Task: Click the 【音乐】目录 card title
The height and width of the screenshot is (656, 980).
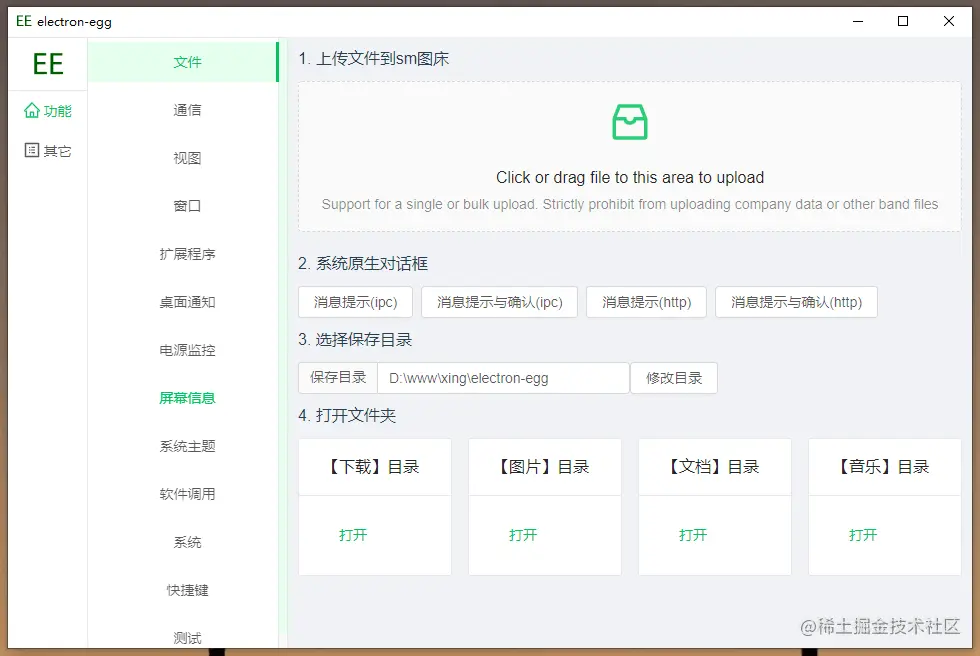Action: (884, 467)
